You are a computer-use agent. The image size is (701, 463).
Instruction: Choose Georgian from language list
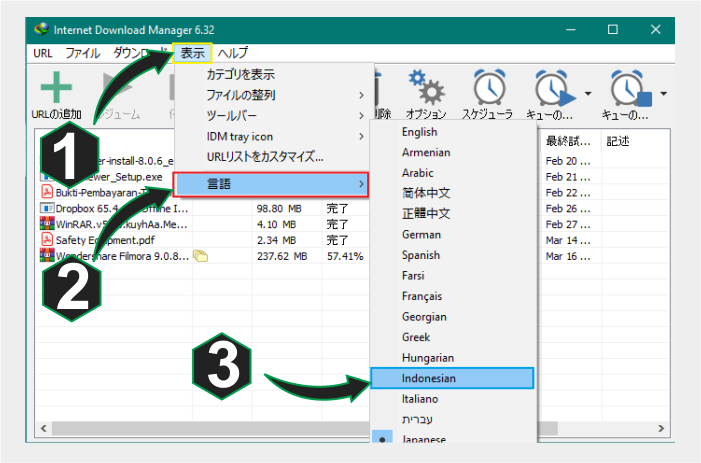pyautogui.click(x=453, y=317)
